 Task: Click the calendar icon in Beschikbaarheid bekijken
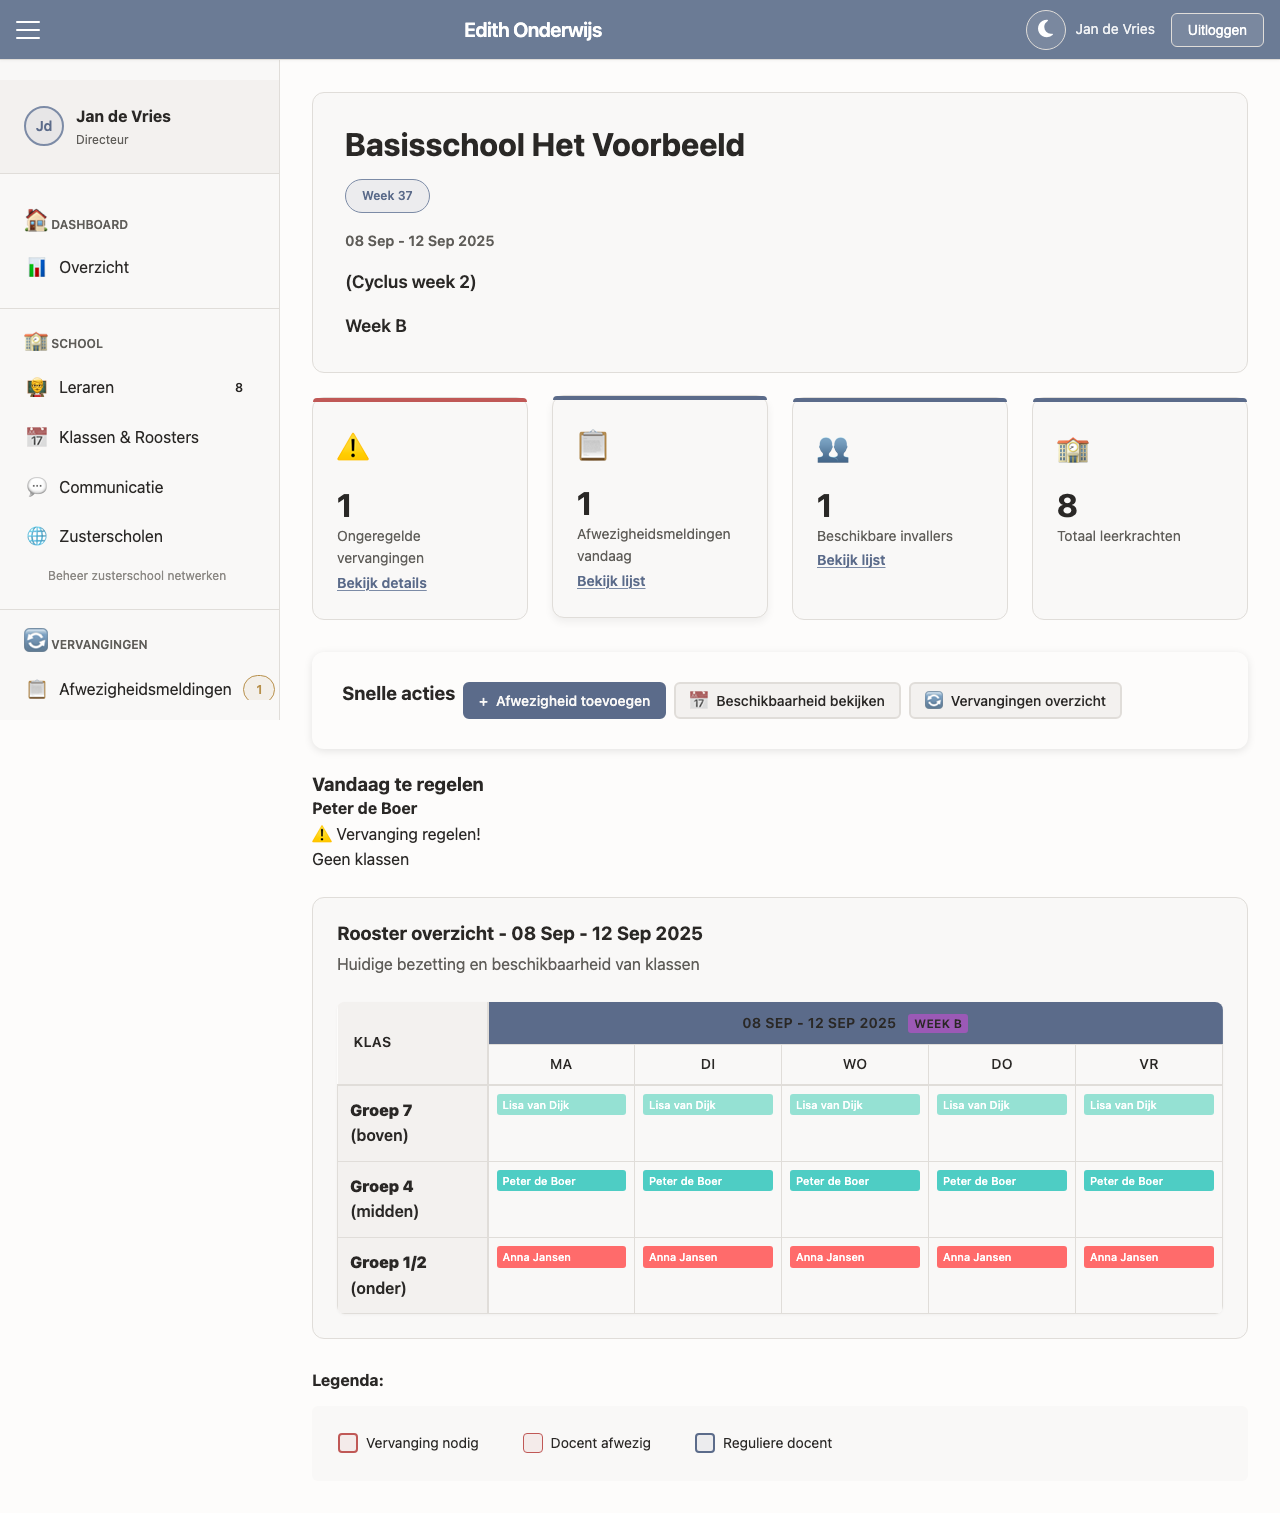[699, 701]
